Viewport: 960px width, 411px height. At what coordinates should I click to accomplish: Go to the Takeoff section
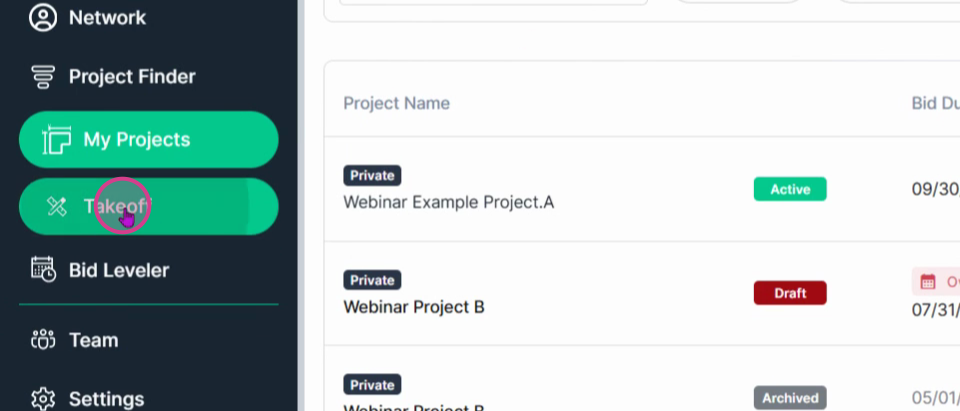click(x=149, y=206)
